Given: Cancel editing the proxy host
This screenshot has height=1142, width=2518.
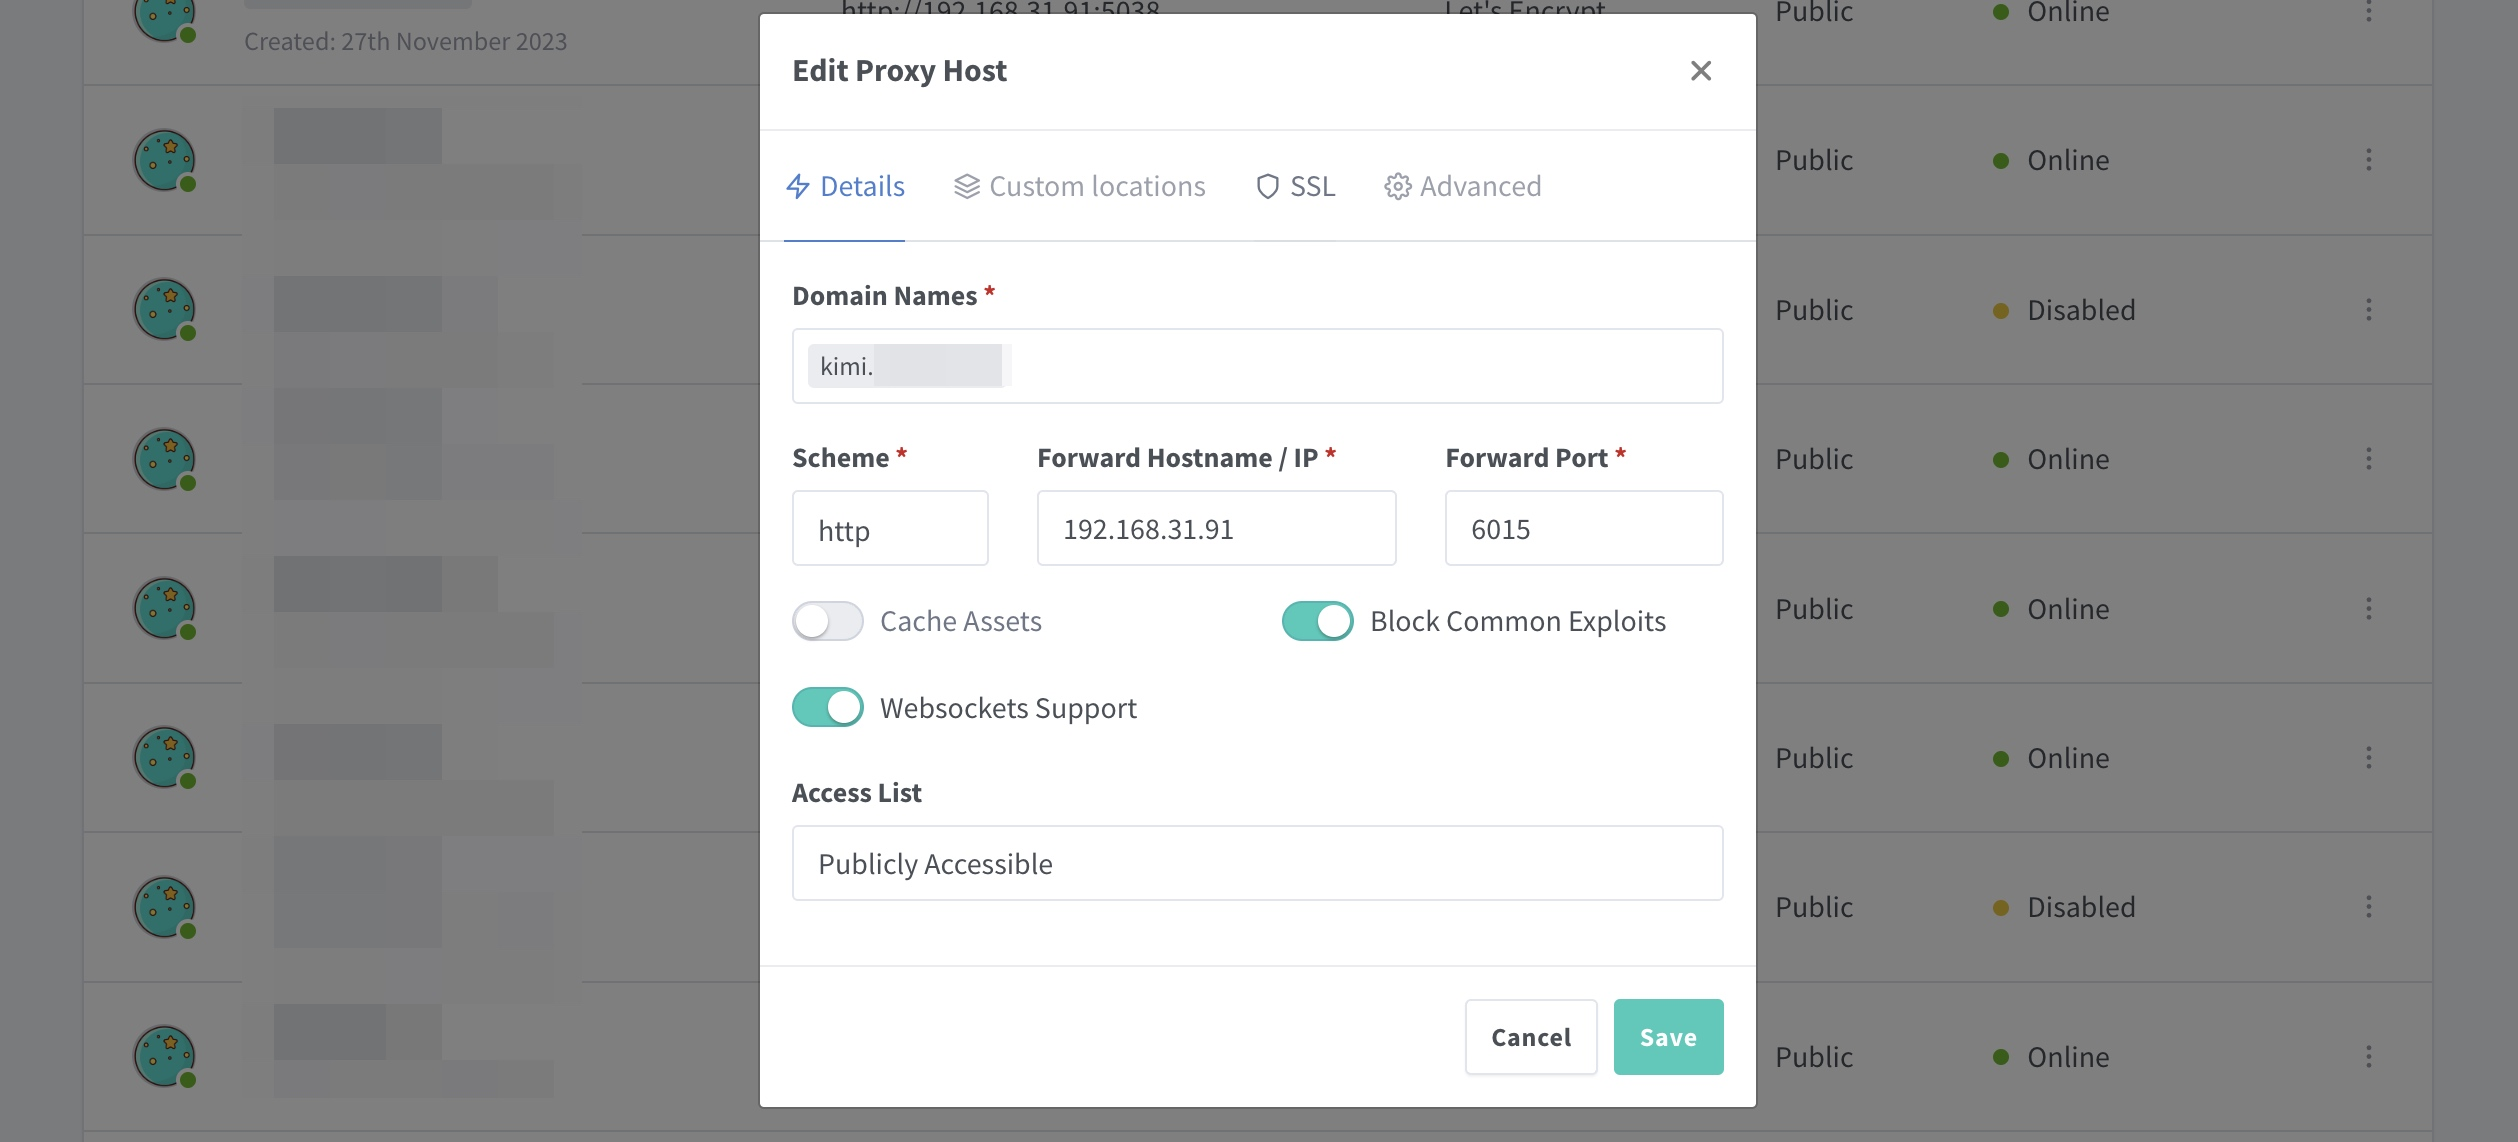Looking at the screenshot, I should point(1531,1037).
